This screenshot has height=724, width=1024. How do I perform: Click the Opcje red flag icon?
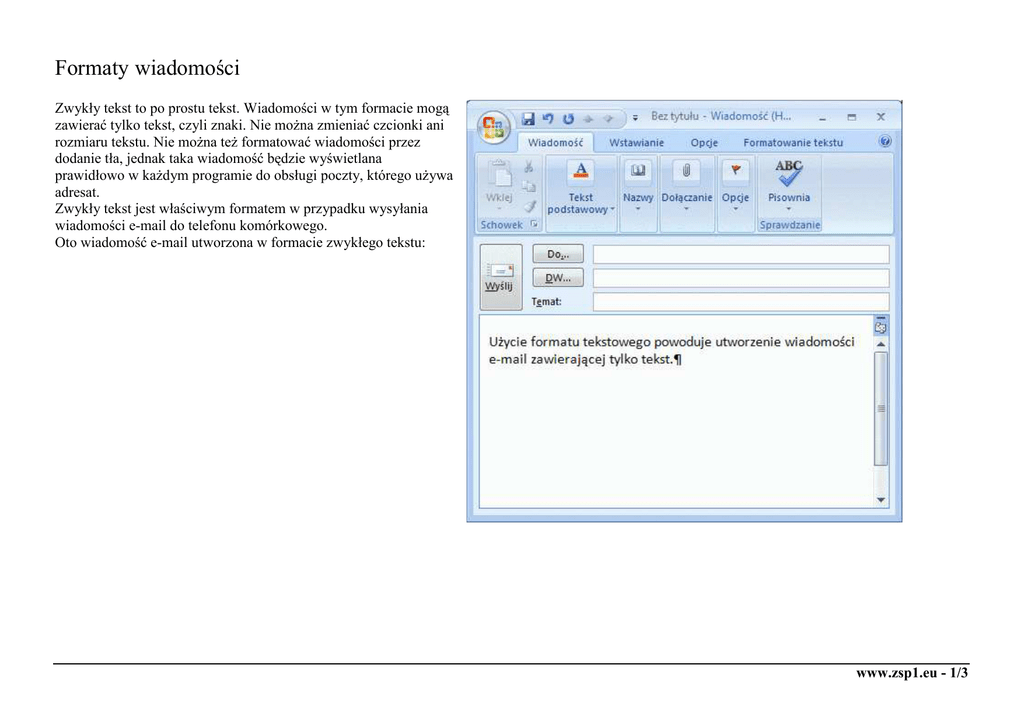(735, 172)
